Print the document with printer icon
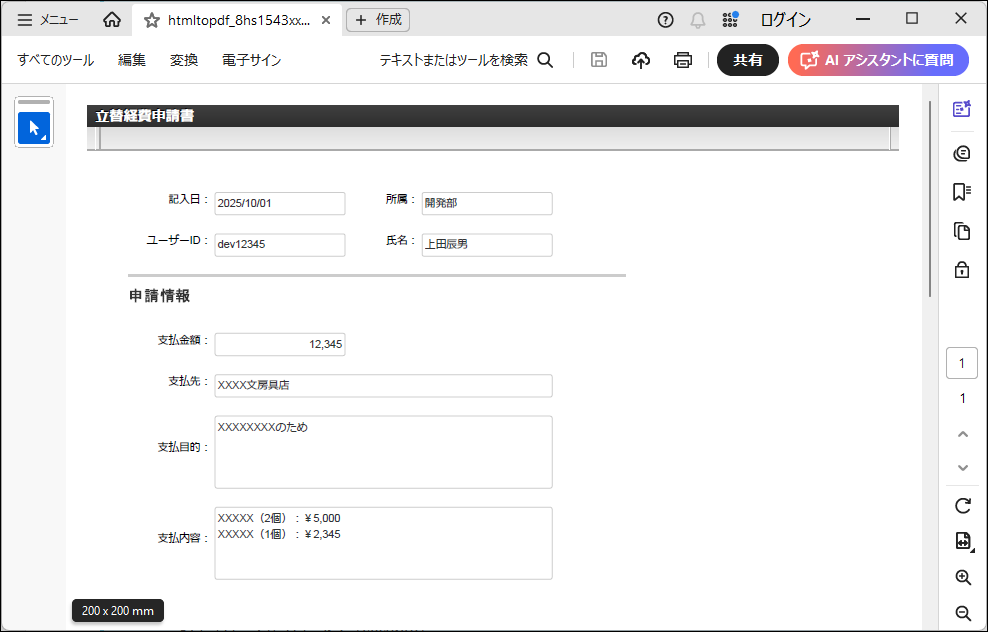This screenshot has height=632, width=988. click(683, 60)
